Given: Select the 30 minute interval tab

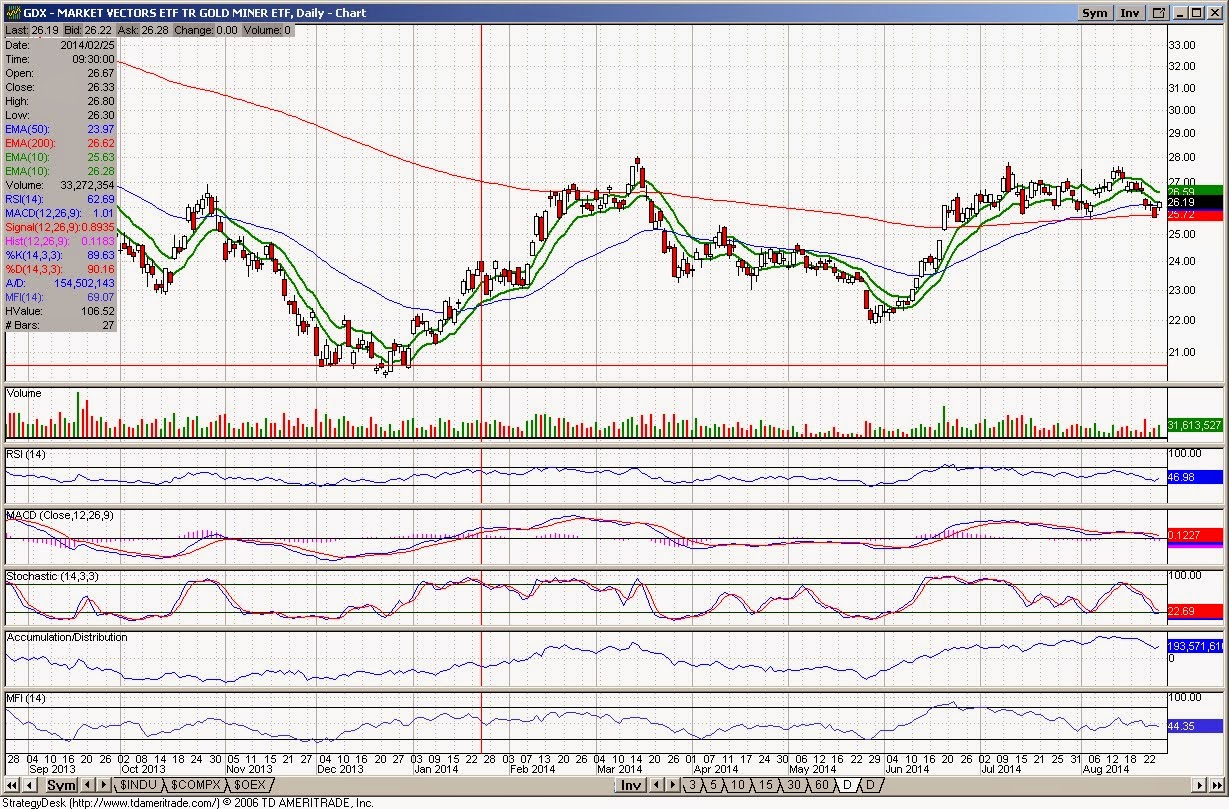Looking at the screenshot, I should pyautogui.click(x=794, y=785).
